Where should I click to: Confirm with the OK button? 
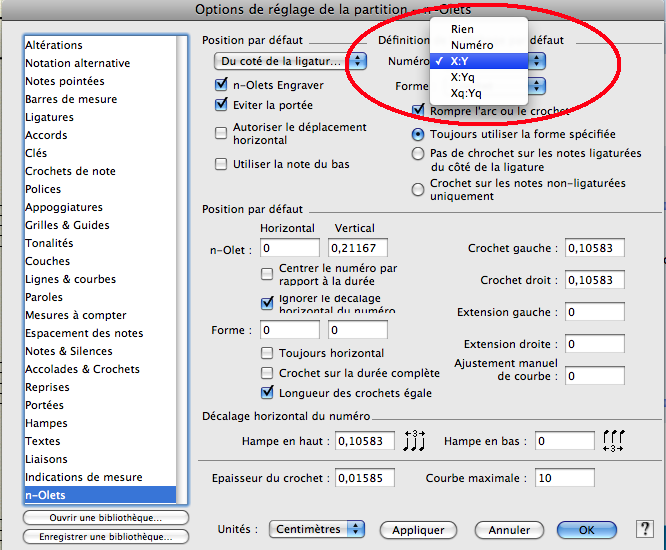tap(587, 529)
